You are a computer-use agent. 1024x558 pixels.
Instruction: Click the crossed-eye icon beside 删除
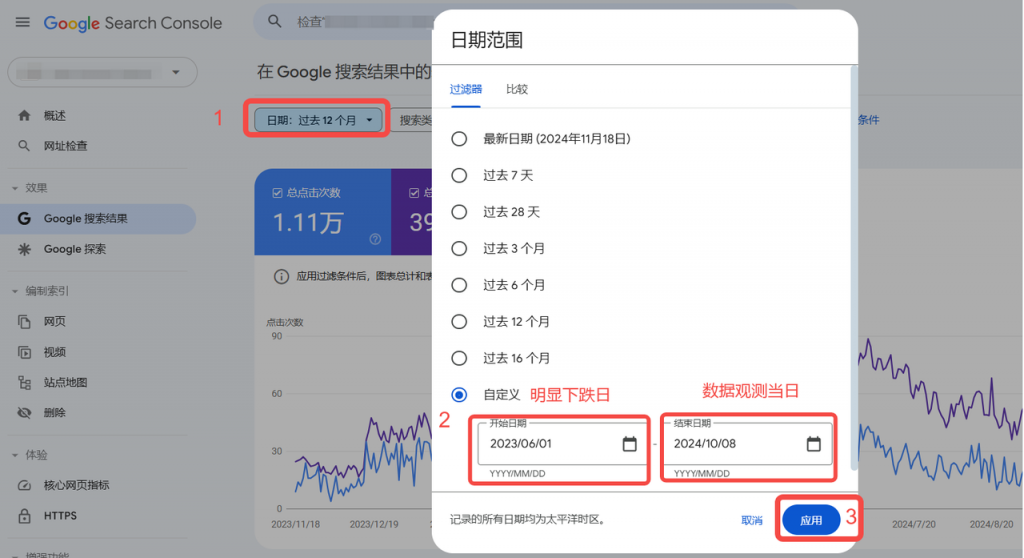coord(24,413)
